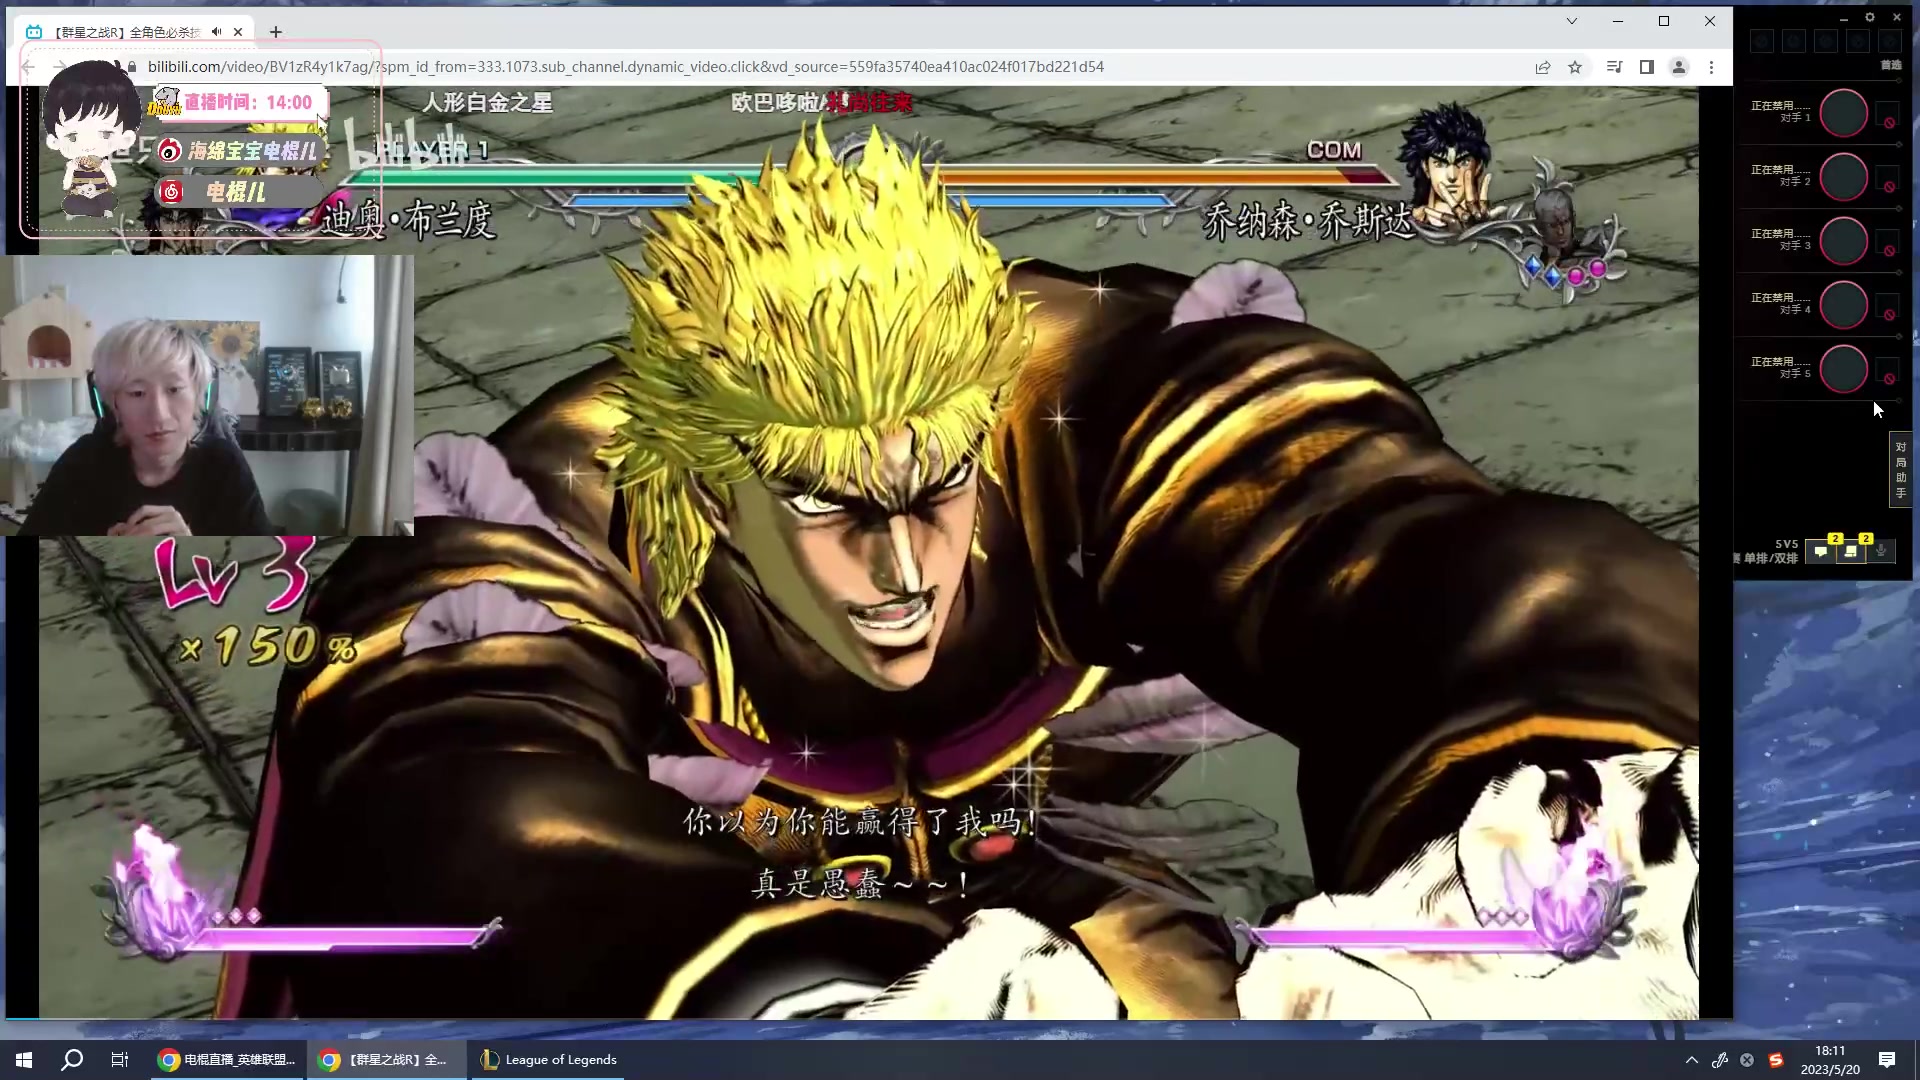The image size is (1920, 1080).
Task: Click the banned champion slot beside 对手 4
Action: coord(1887,307)
